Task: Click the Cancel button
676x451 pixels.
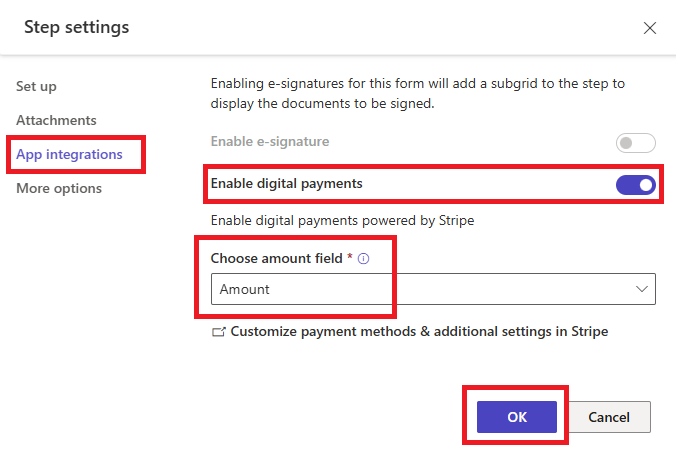Action: pos(609,417)
